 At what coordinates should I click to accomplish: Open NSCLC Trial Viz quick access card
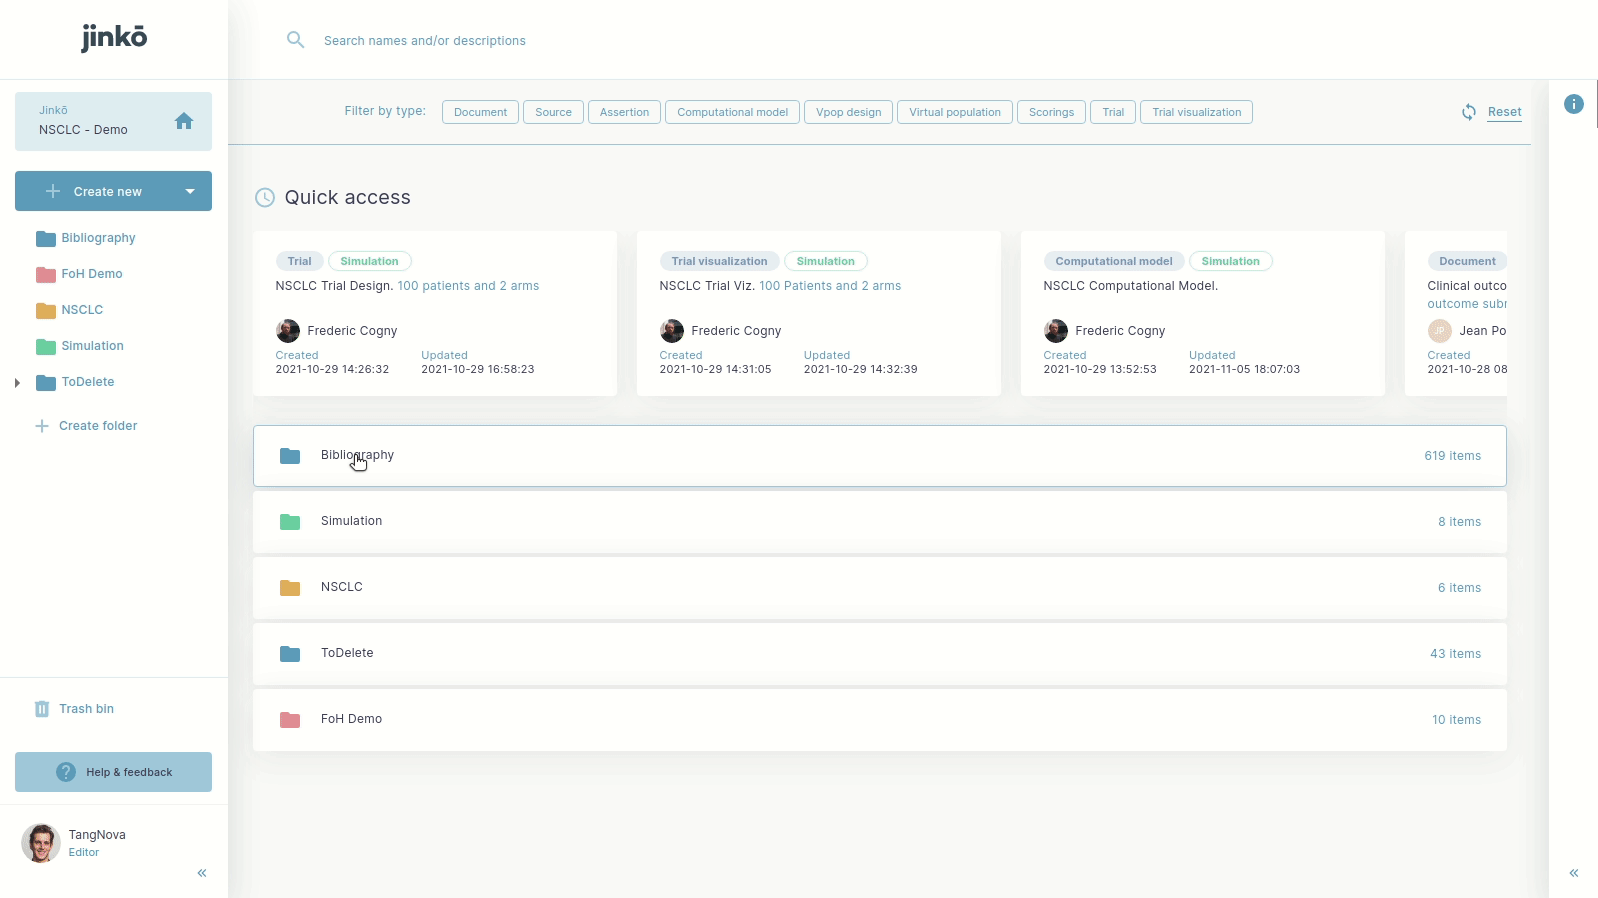coord(818,313)
